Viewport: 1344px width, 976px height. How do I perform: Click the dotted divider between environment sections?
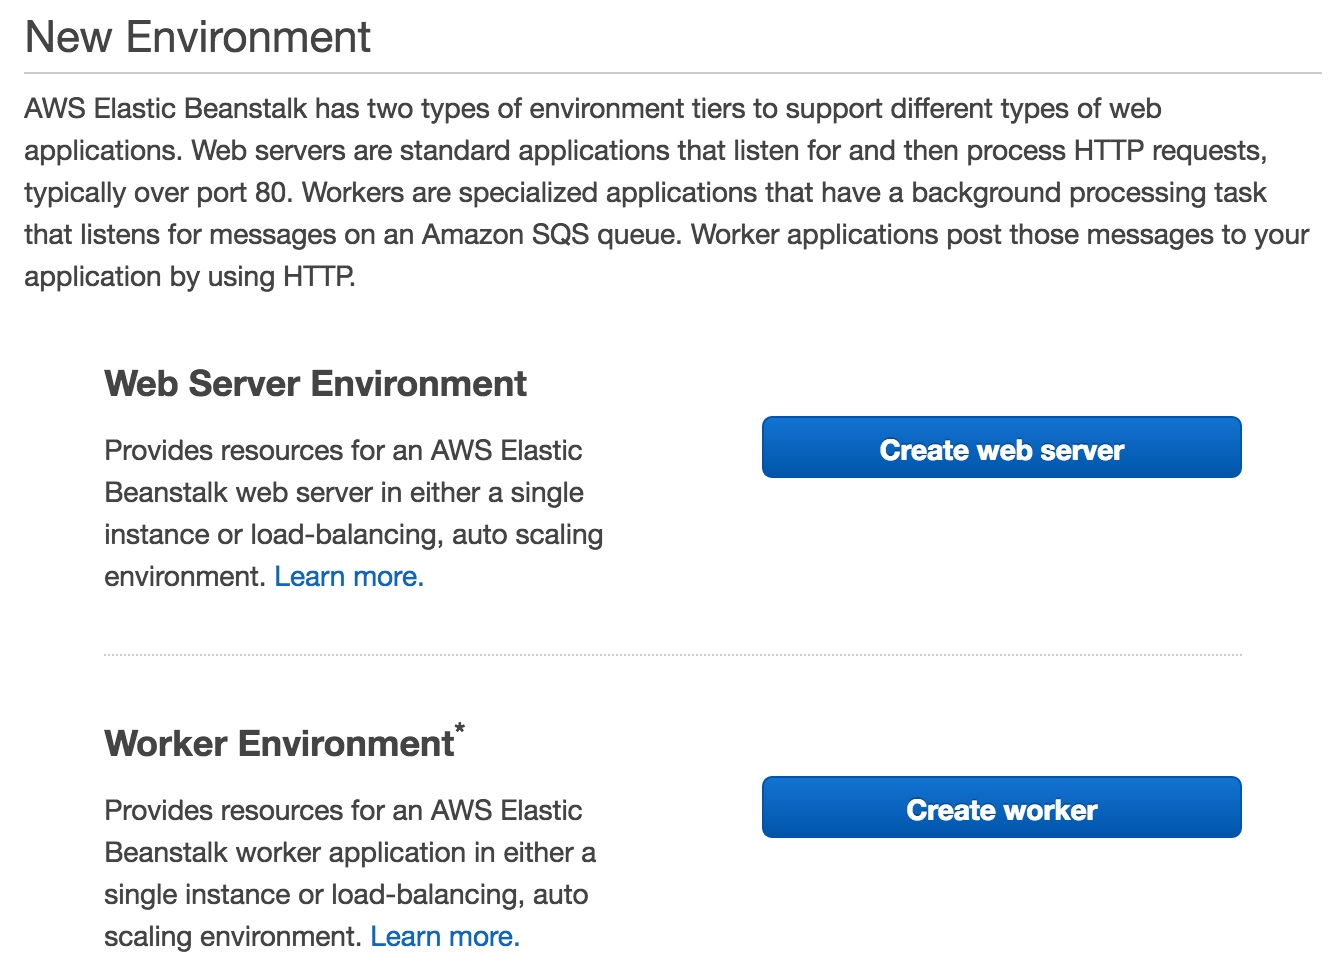click(672, 655)
